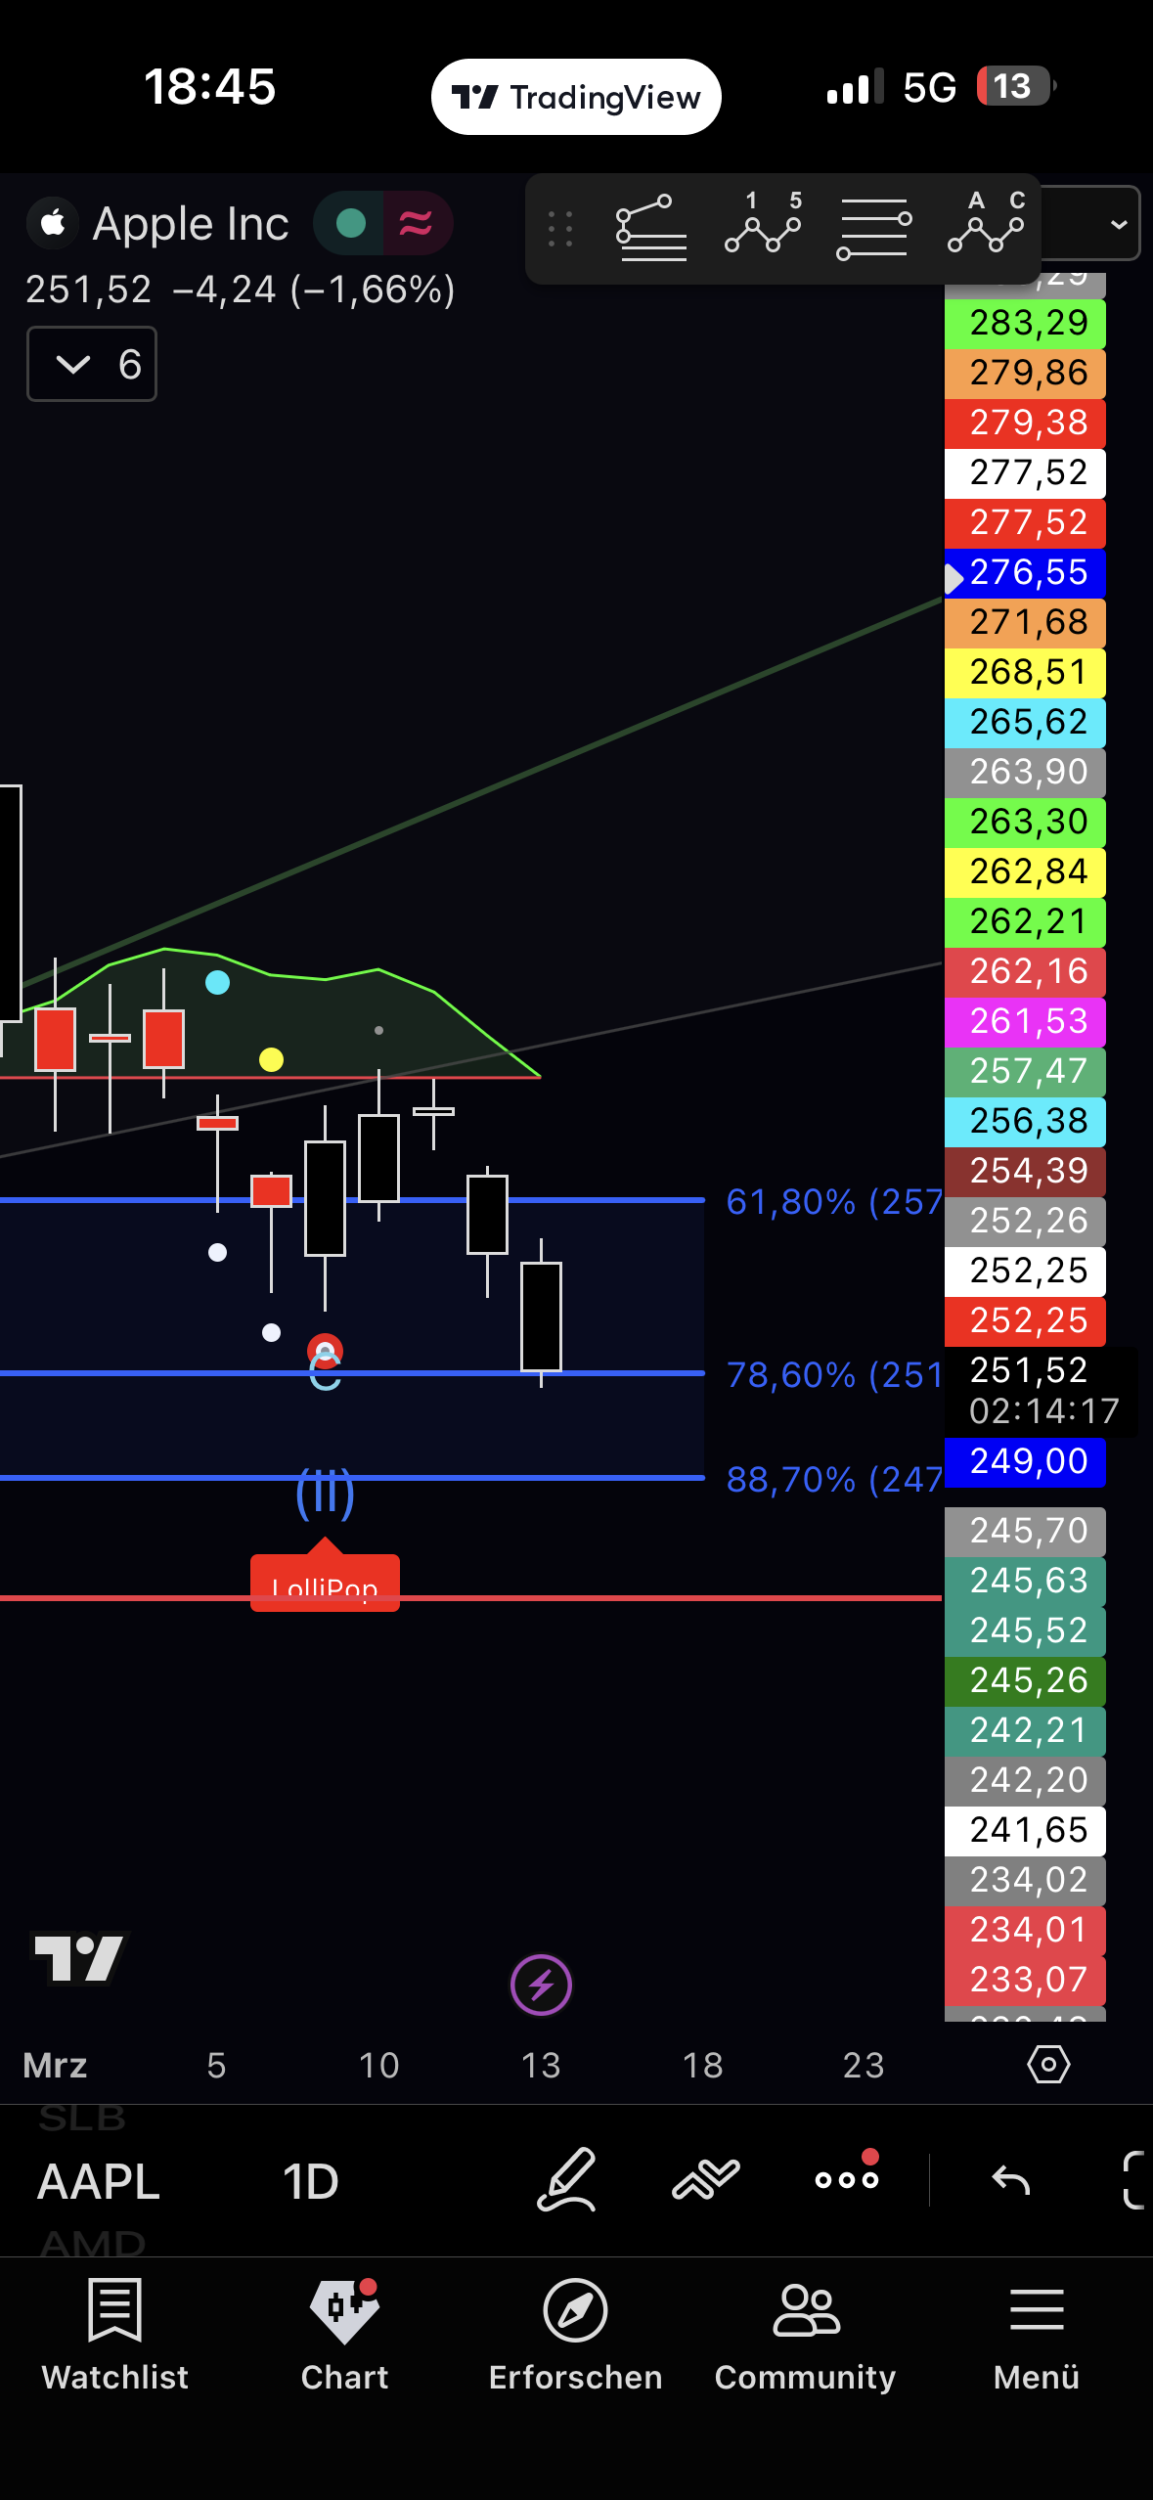Tap the undo arrow
Viewport: 1153px width, 2500px height.
click(x=1010, y=2180)
